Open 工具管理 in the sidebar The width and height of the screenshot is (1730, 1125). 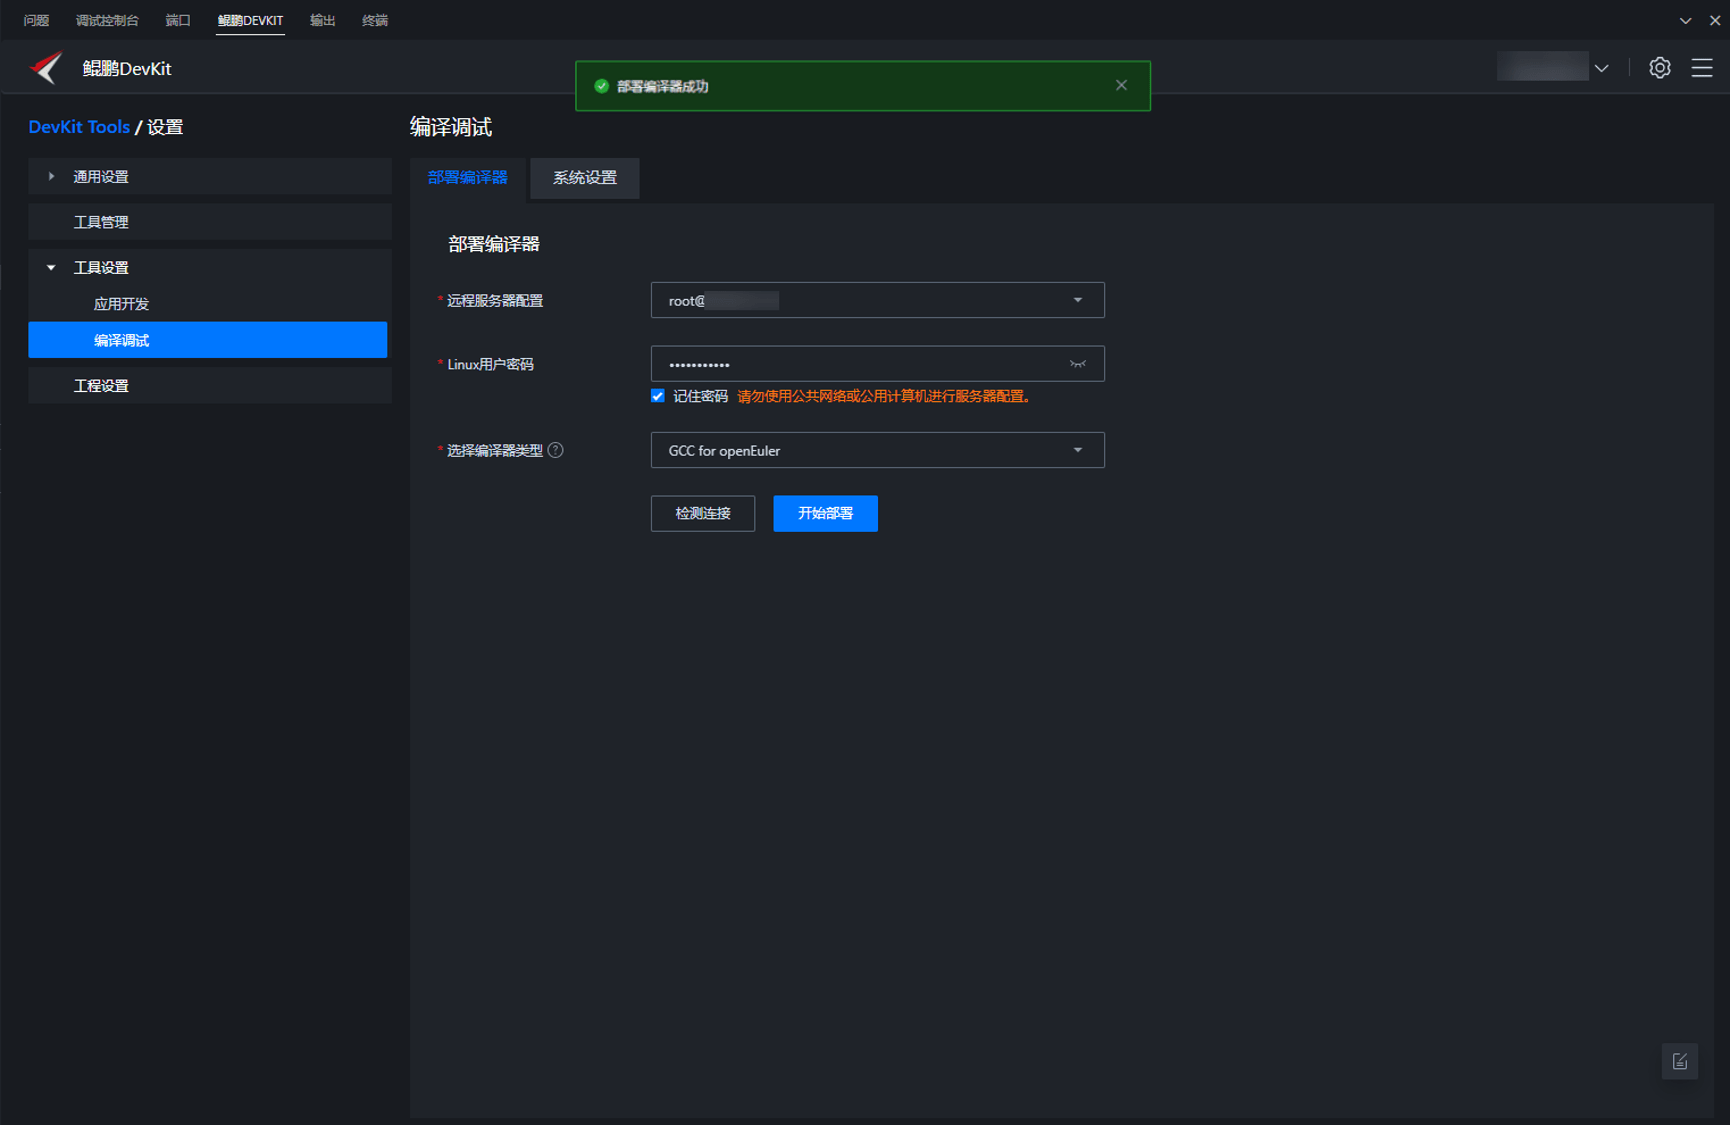208,222
